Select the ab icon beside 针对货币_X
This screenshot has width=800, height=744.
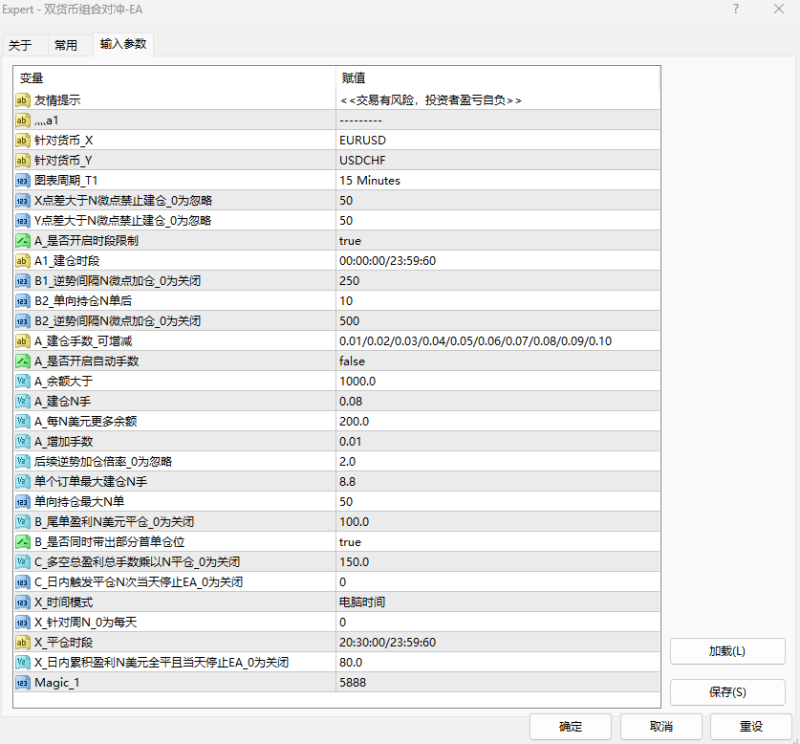tap(21, 140)
